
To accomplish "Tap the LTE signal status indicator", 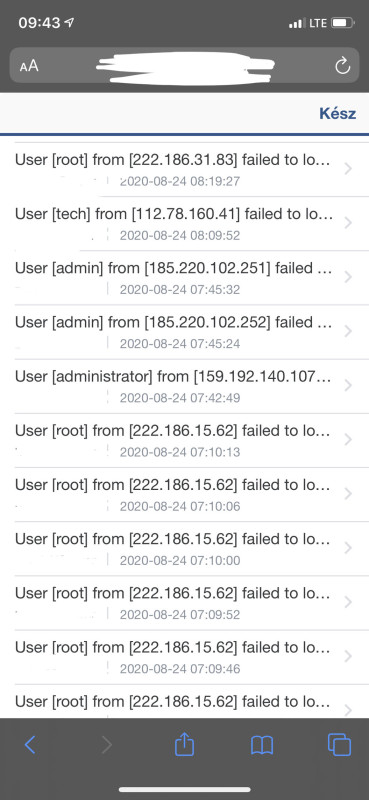I will tap(317, 23).
